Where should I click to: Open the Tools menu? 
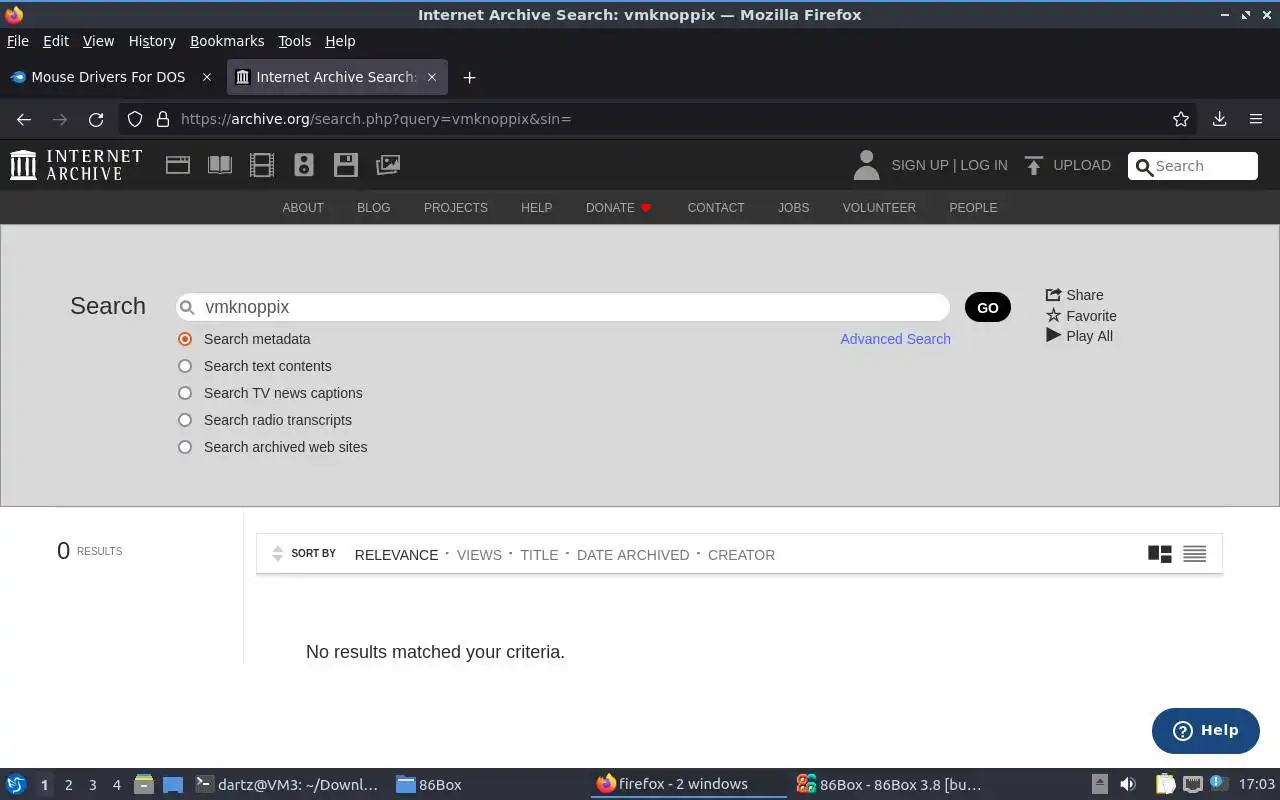pos(294,41)
